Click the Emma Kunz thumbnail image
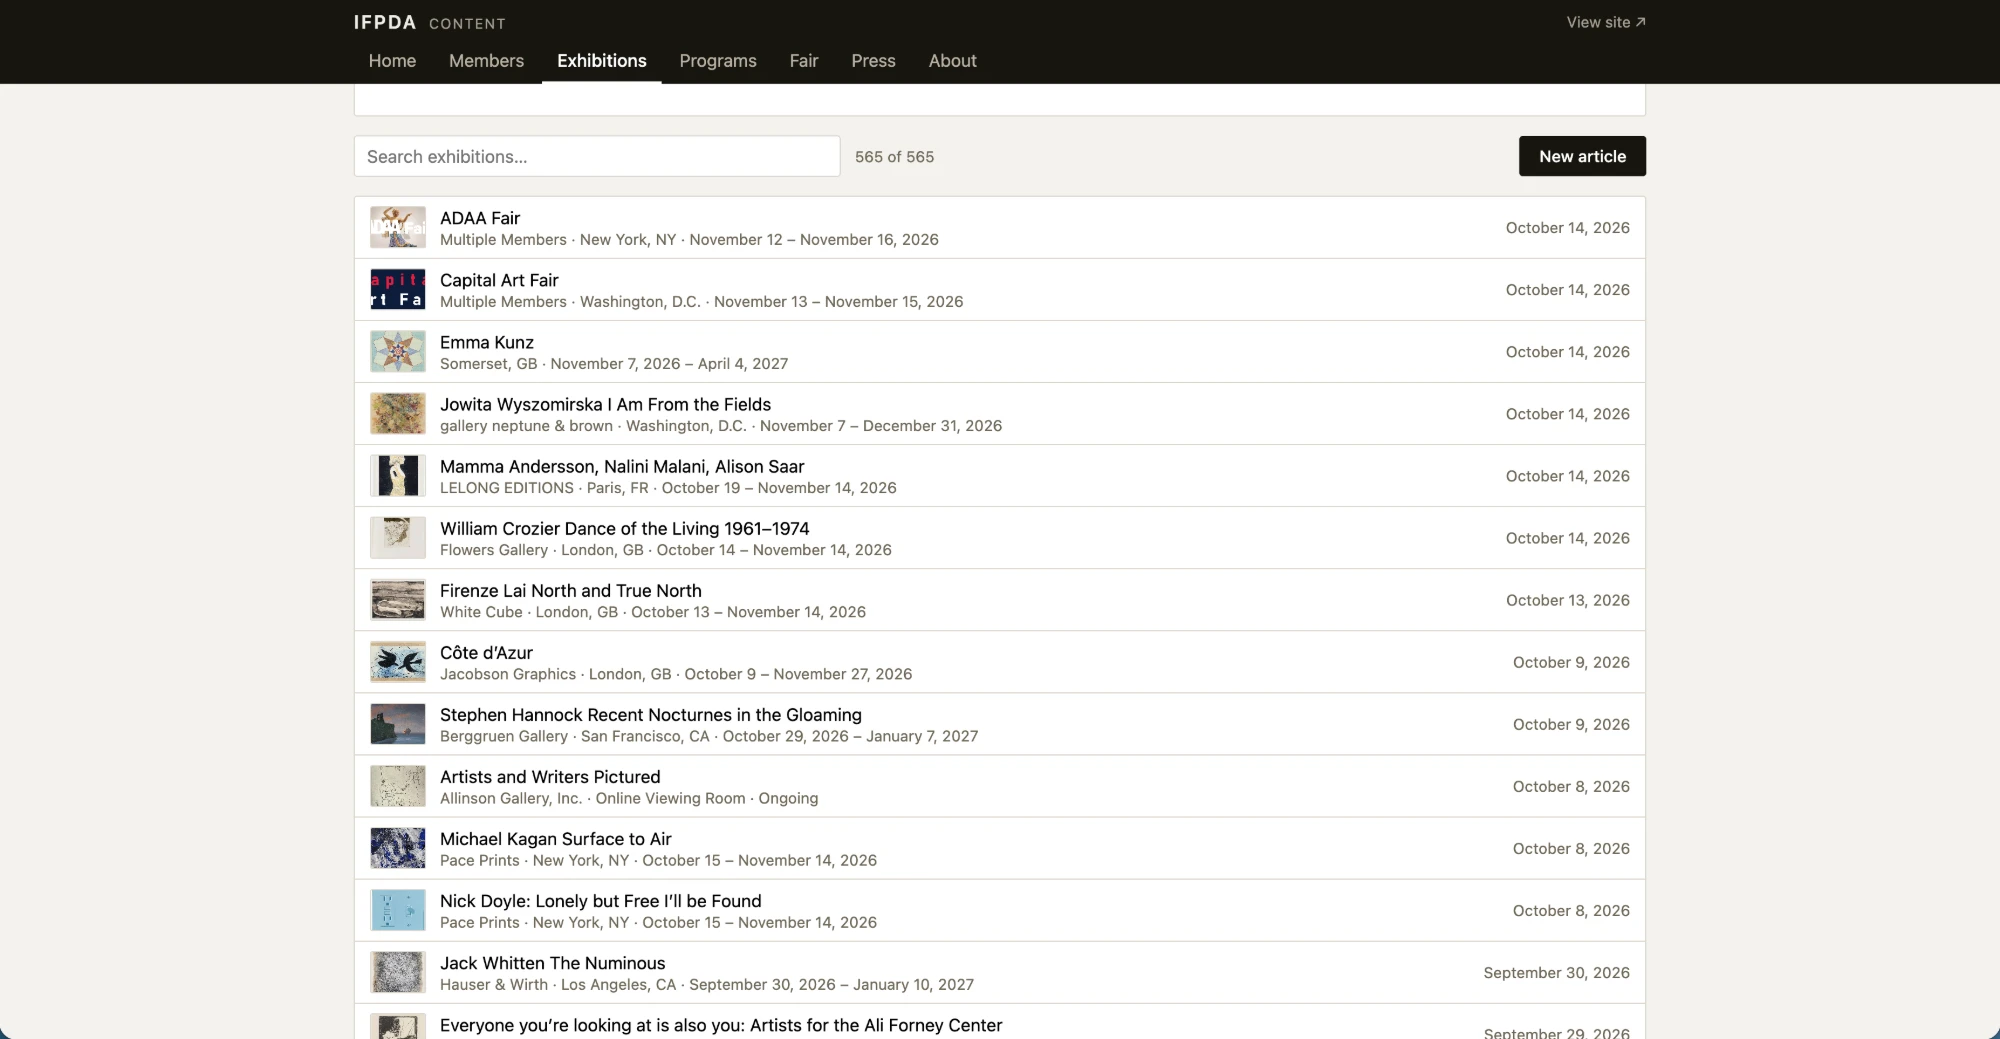This screenshot has width=2000, height=1039. (398, 352)
